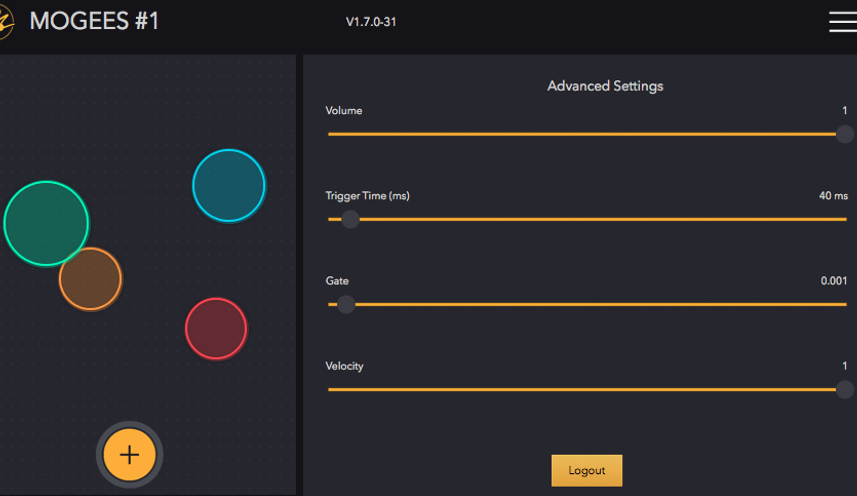Tap the orange-brown sound pad circle
Viewport: 857px width, 496px height.
tap(91, 279)
